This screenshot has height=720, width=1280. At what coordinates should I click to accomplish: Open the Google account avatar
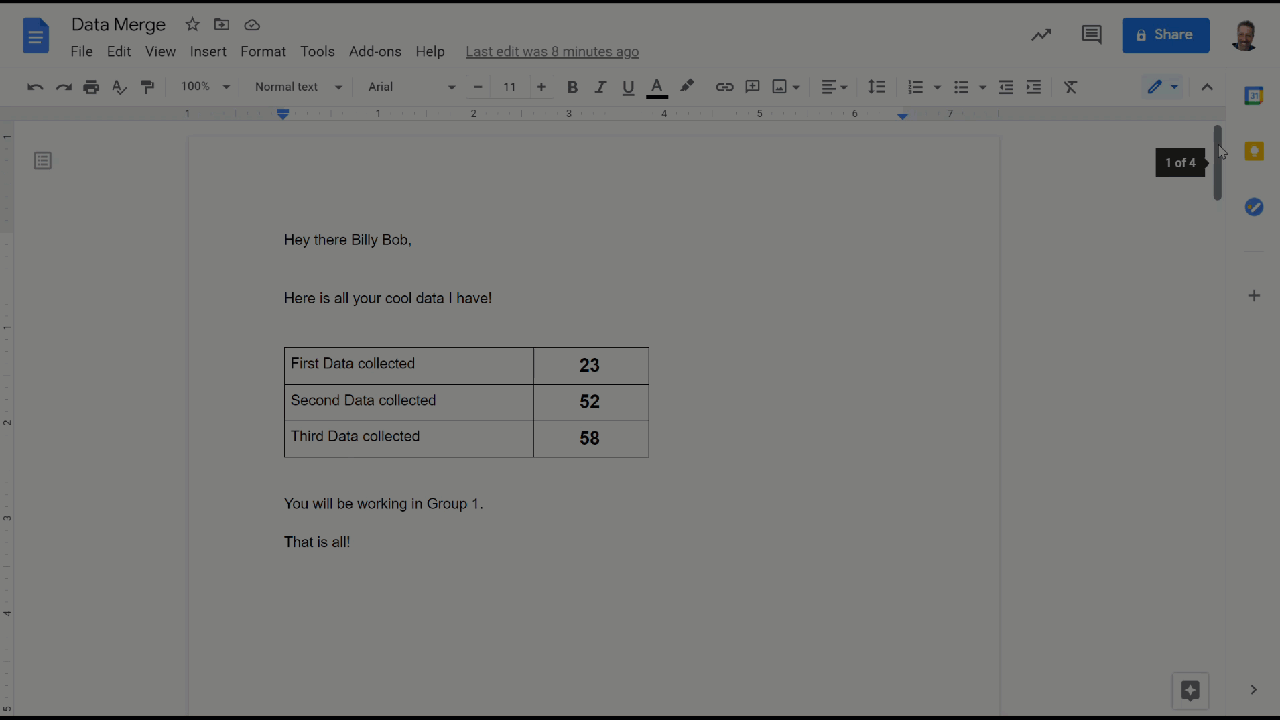click(1245, 35)
